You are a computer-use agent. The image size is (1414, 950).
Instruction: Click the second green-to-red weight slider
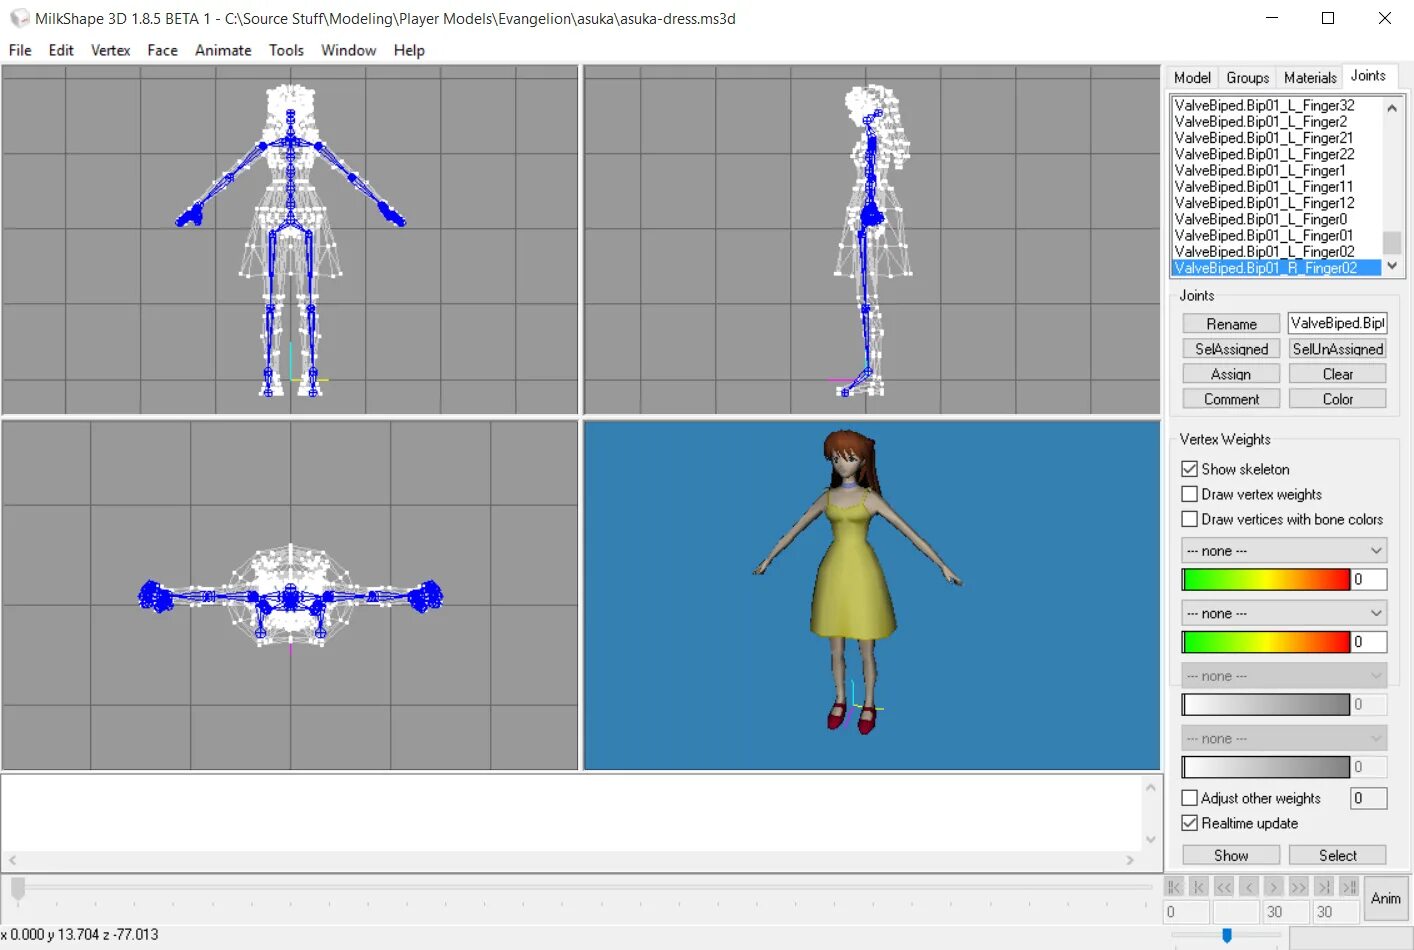pyautogui.click(x=1266, y=642)
